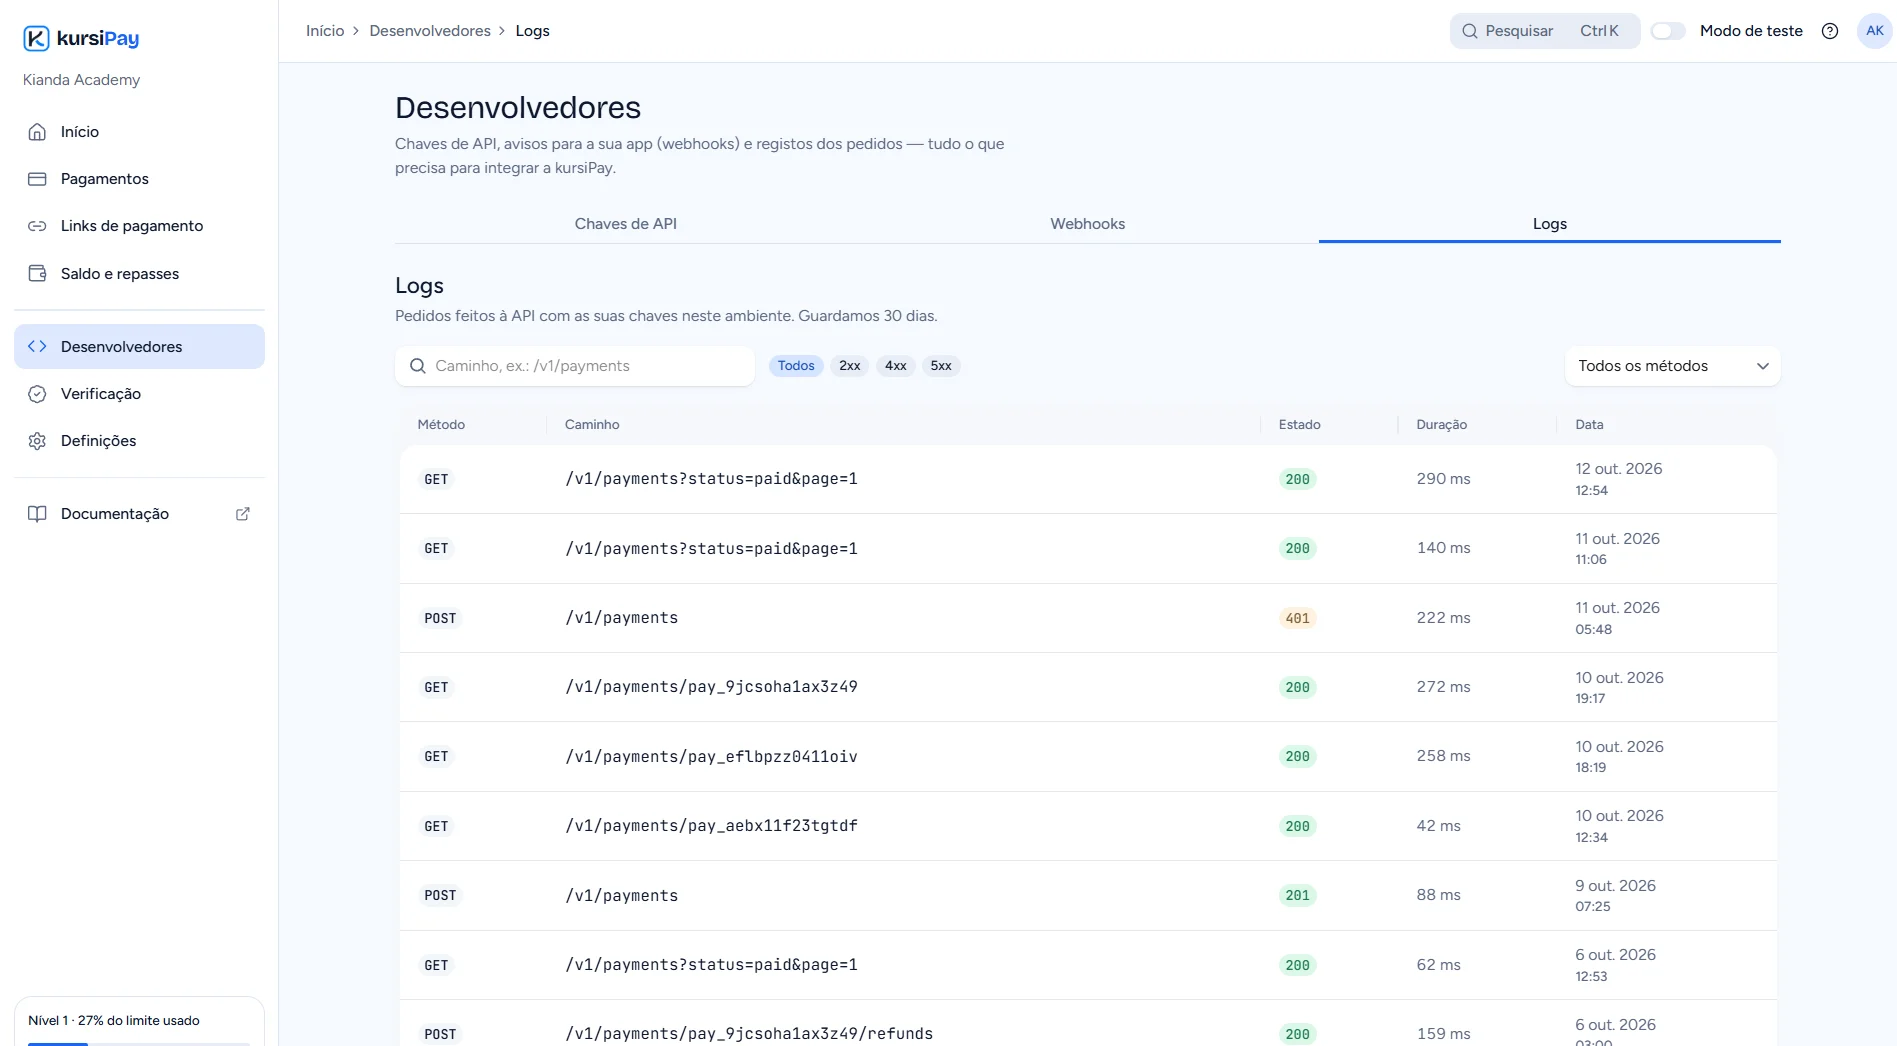Open Saldo e repasses page
The image size is (1897, 1046).
(139, 274)
